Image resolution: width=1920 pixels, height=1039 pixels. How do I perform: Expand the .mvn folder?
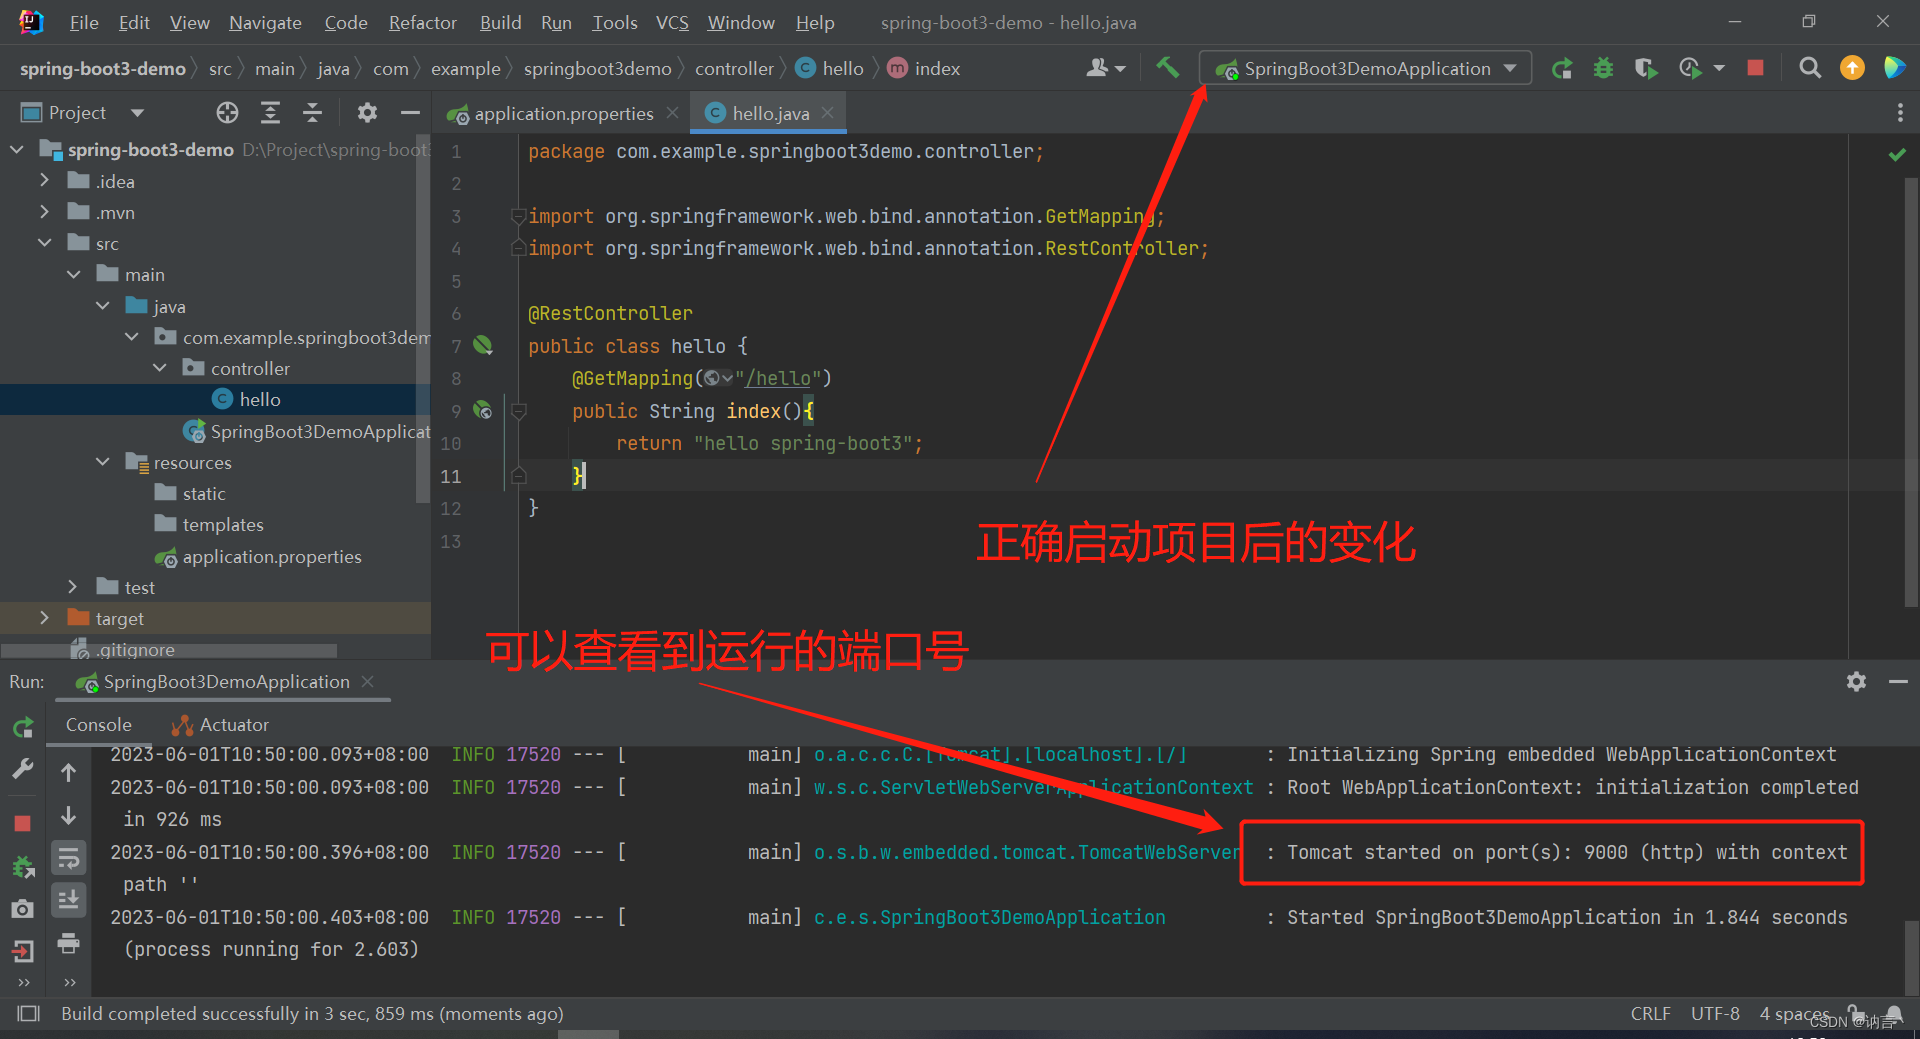[44, 212]
